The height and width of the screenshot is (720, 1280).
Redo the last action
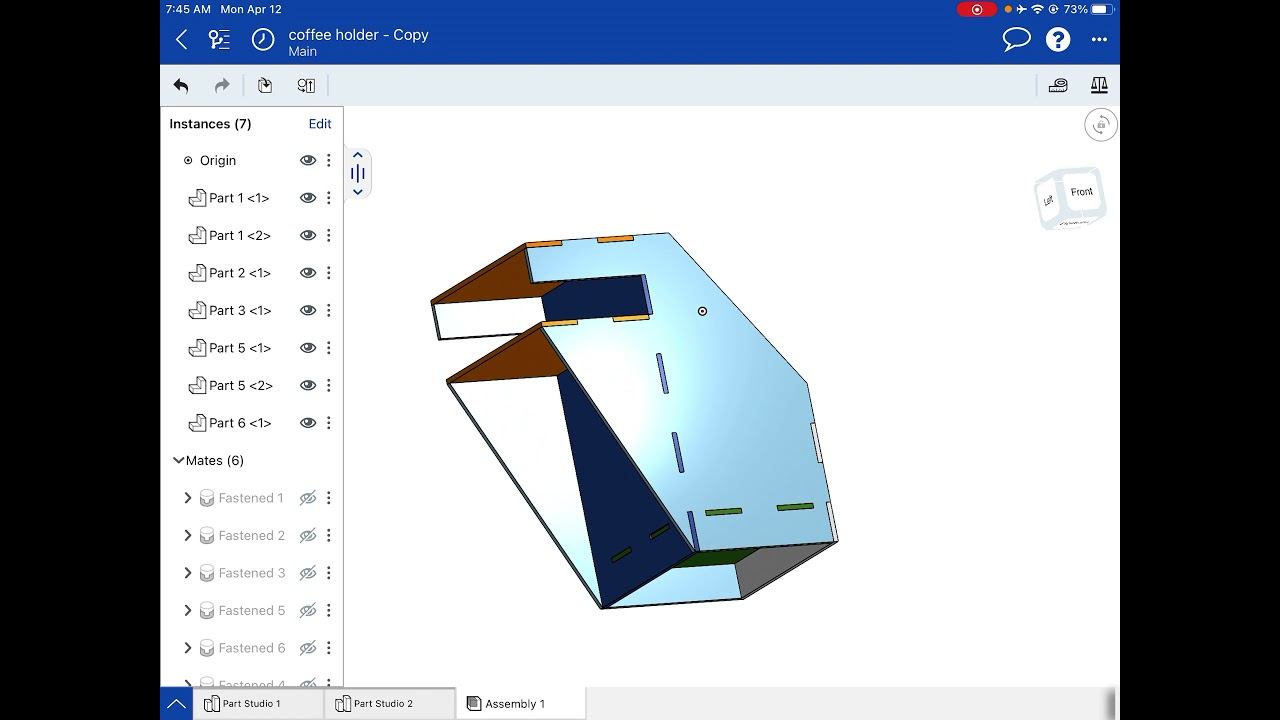click(x=222, y=86)
